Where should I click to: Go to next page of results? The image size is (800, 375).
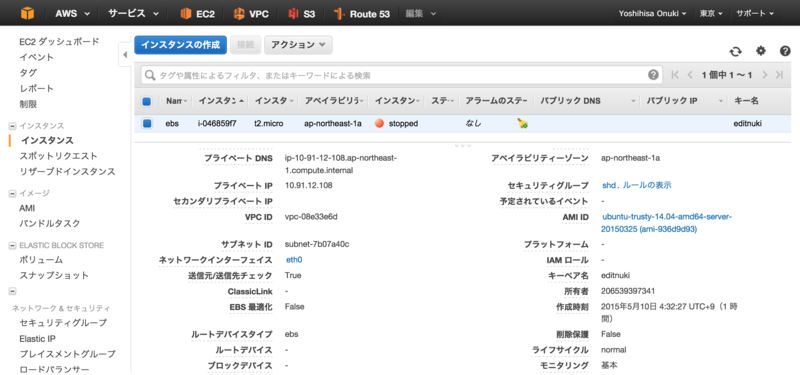pos(765,75)
